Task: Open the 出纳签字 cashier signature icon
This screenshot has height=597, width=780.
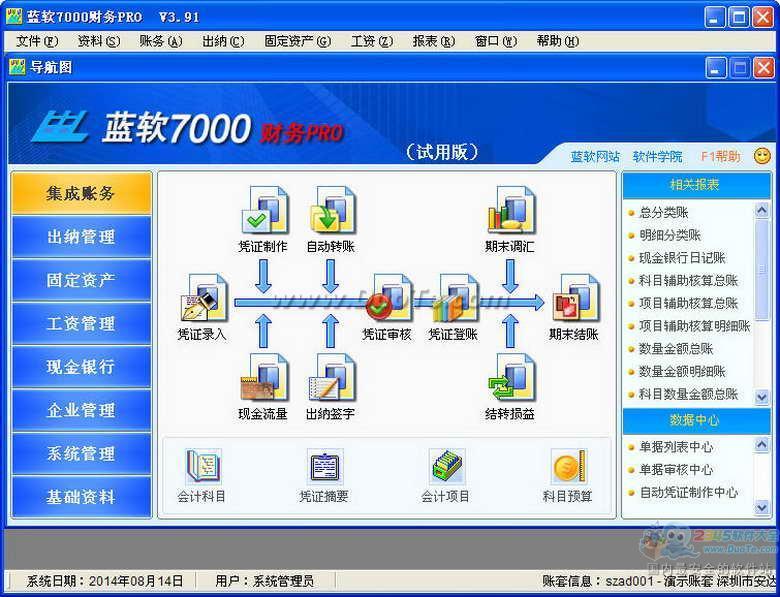Action: [330, 378]
